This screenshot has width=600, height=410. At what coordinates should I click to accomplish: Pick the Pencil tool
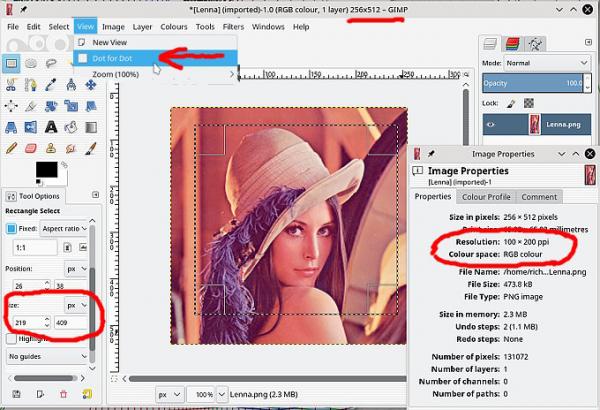point(11,148)
